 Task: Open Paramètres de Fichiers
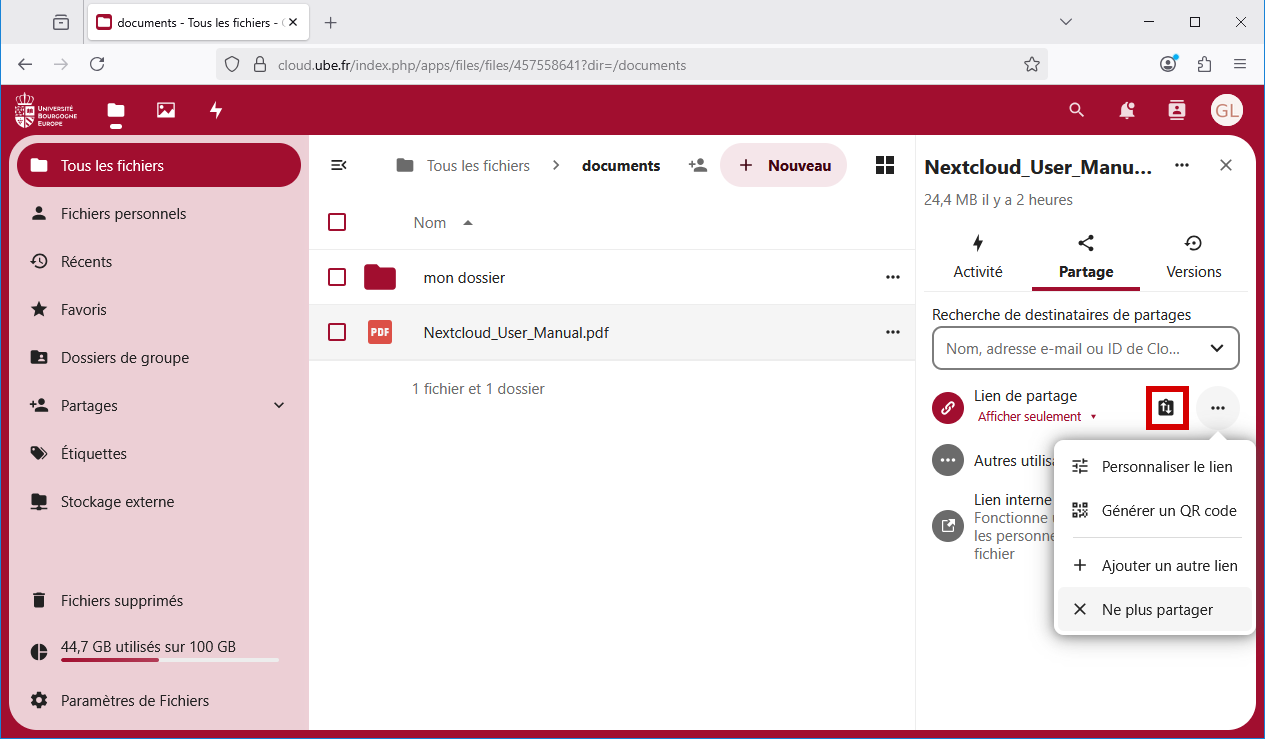pos(134,701)
